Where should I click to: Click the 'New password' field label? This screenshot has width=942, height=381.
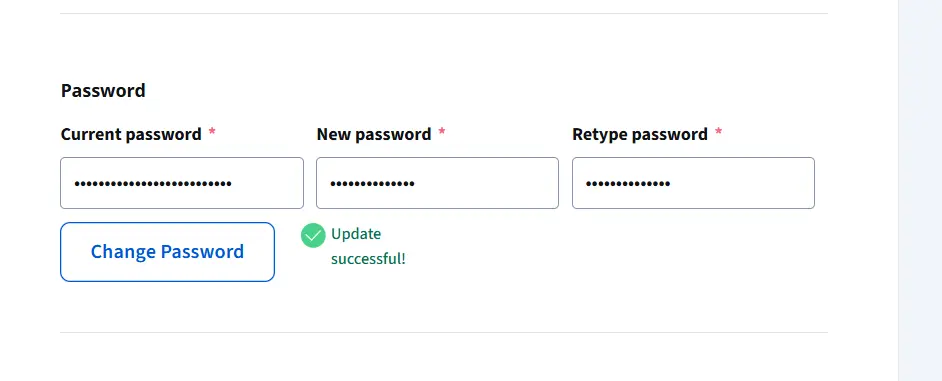pyautogui.click(x=374, y=134)
